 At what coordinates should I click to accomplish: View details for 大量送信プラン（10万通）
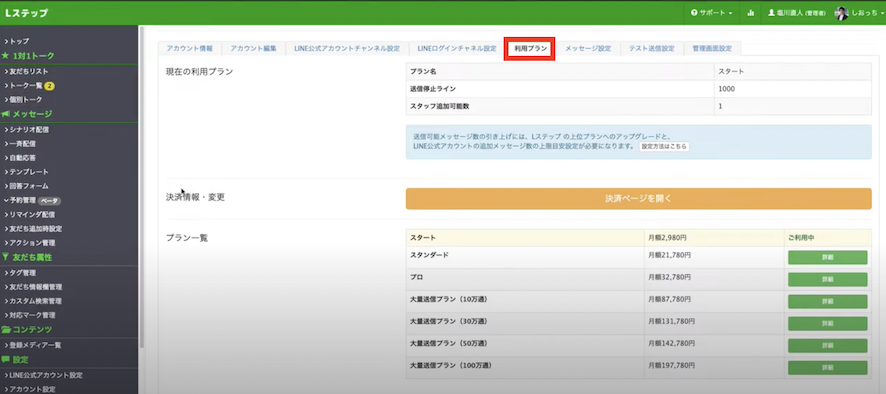point(827,302)
